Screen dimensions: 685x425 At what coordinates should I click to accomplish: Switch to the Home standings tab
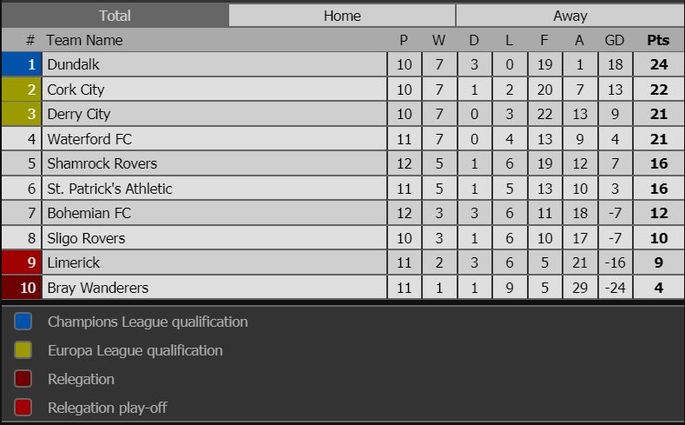point(342,16)
